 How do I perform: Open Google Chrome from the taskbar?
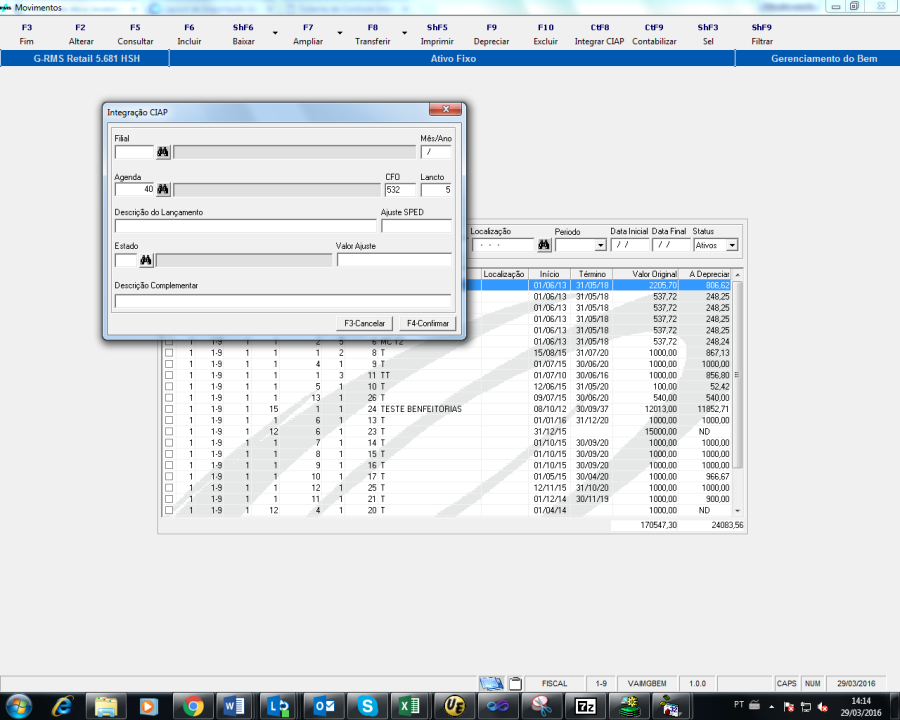tap(193, 706)
